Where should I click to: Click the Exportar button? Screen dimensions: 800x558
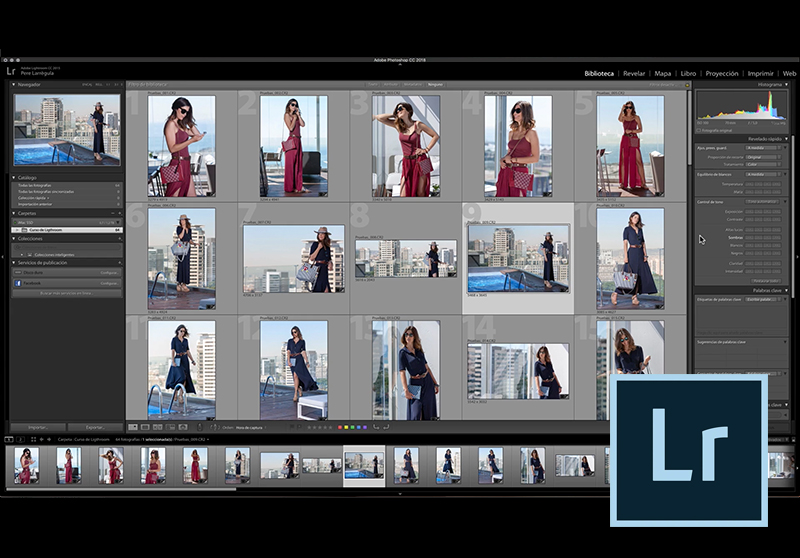point(93,427)
